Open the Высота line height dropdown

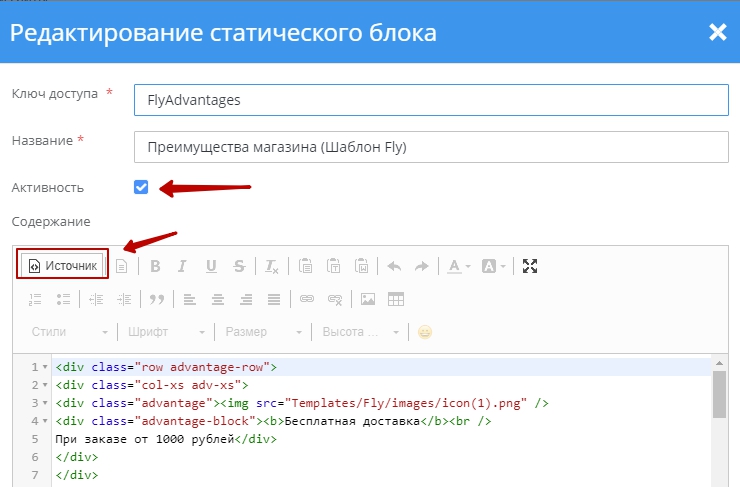coord(360,332)
